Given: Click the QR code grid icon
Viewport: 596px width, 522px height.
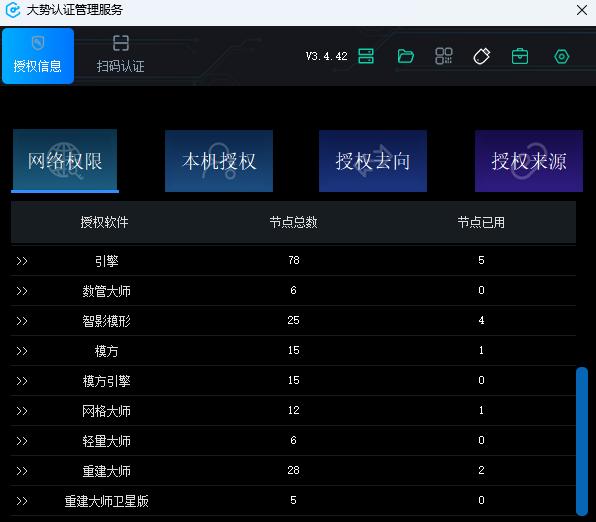Looking at the screenshot, I should [x=444, y=56].
